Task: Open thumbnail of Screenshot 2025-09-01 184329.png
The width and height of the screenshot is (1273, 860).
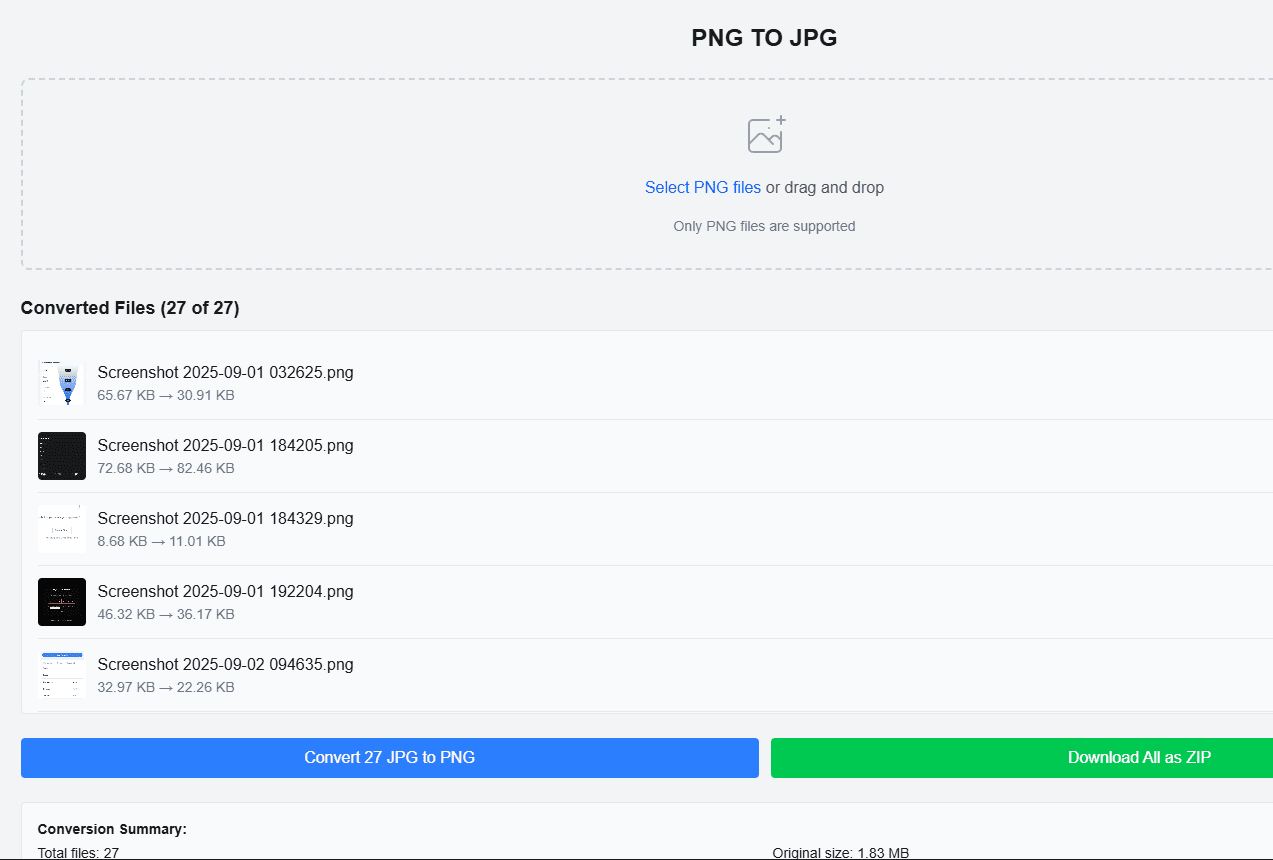Action: [62, 529]
